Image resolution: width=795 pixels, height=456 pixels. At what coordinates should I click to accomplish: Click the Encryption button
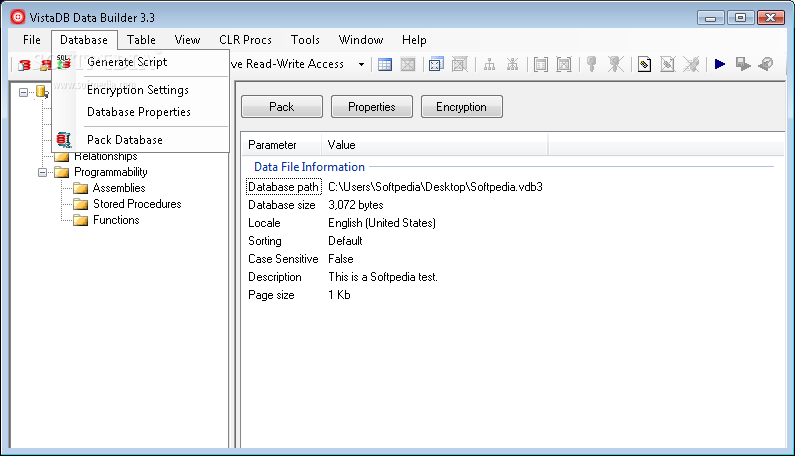(x=461, y=107)
